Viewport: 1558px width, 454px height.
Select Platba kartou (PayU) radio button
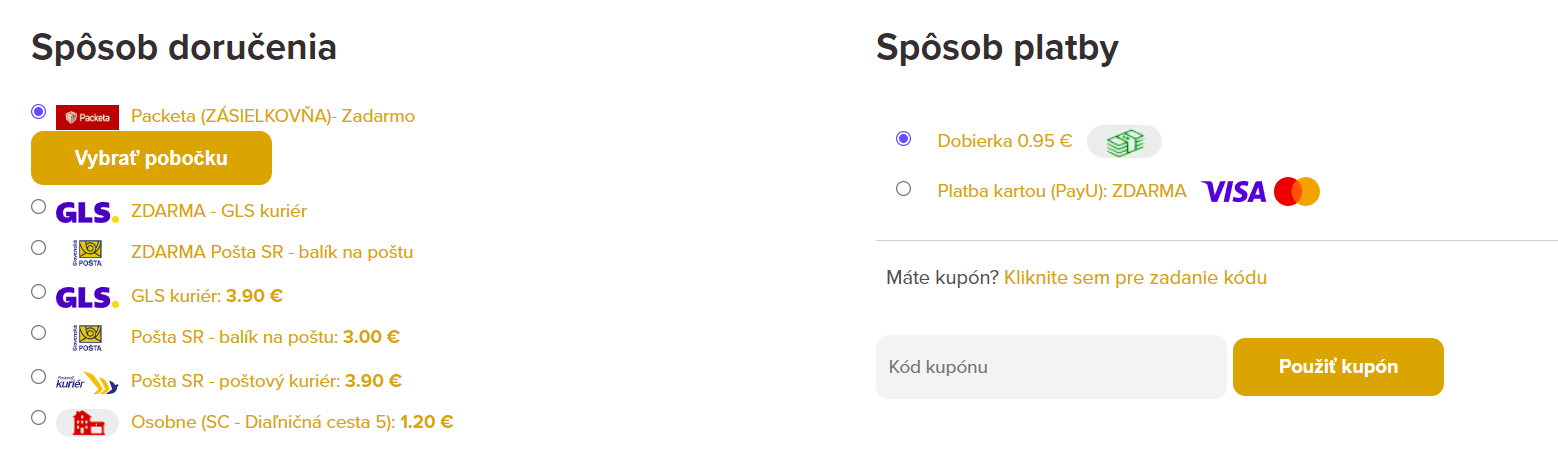[904, 188]
